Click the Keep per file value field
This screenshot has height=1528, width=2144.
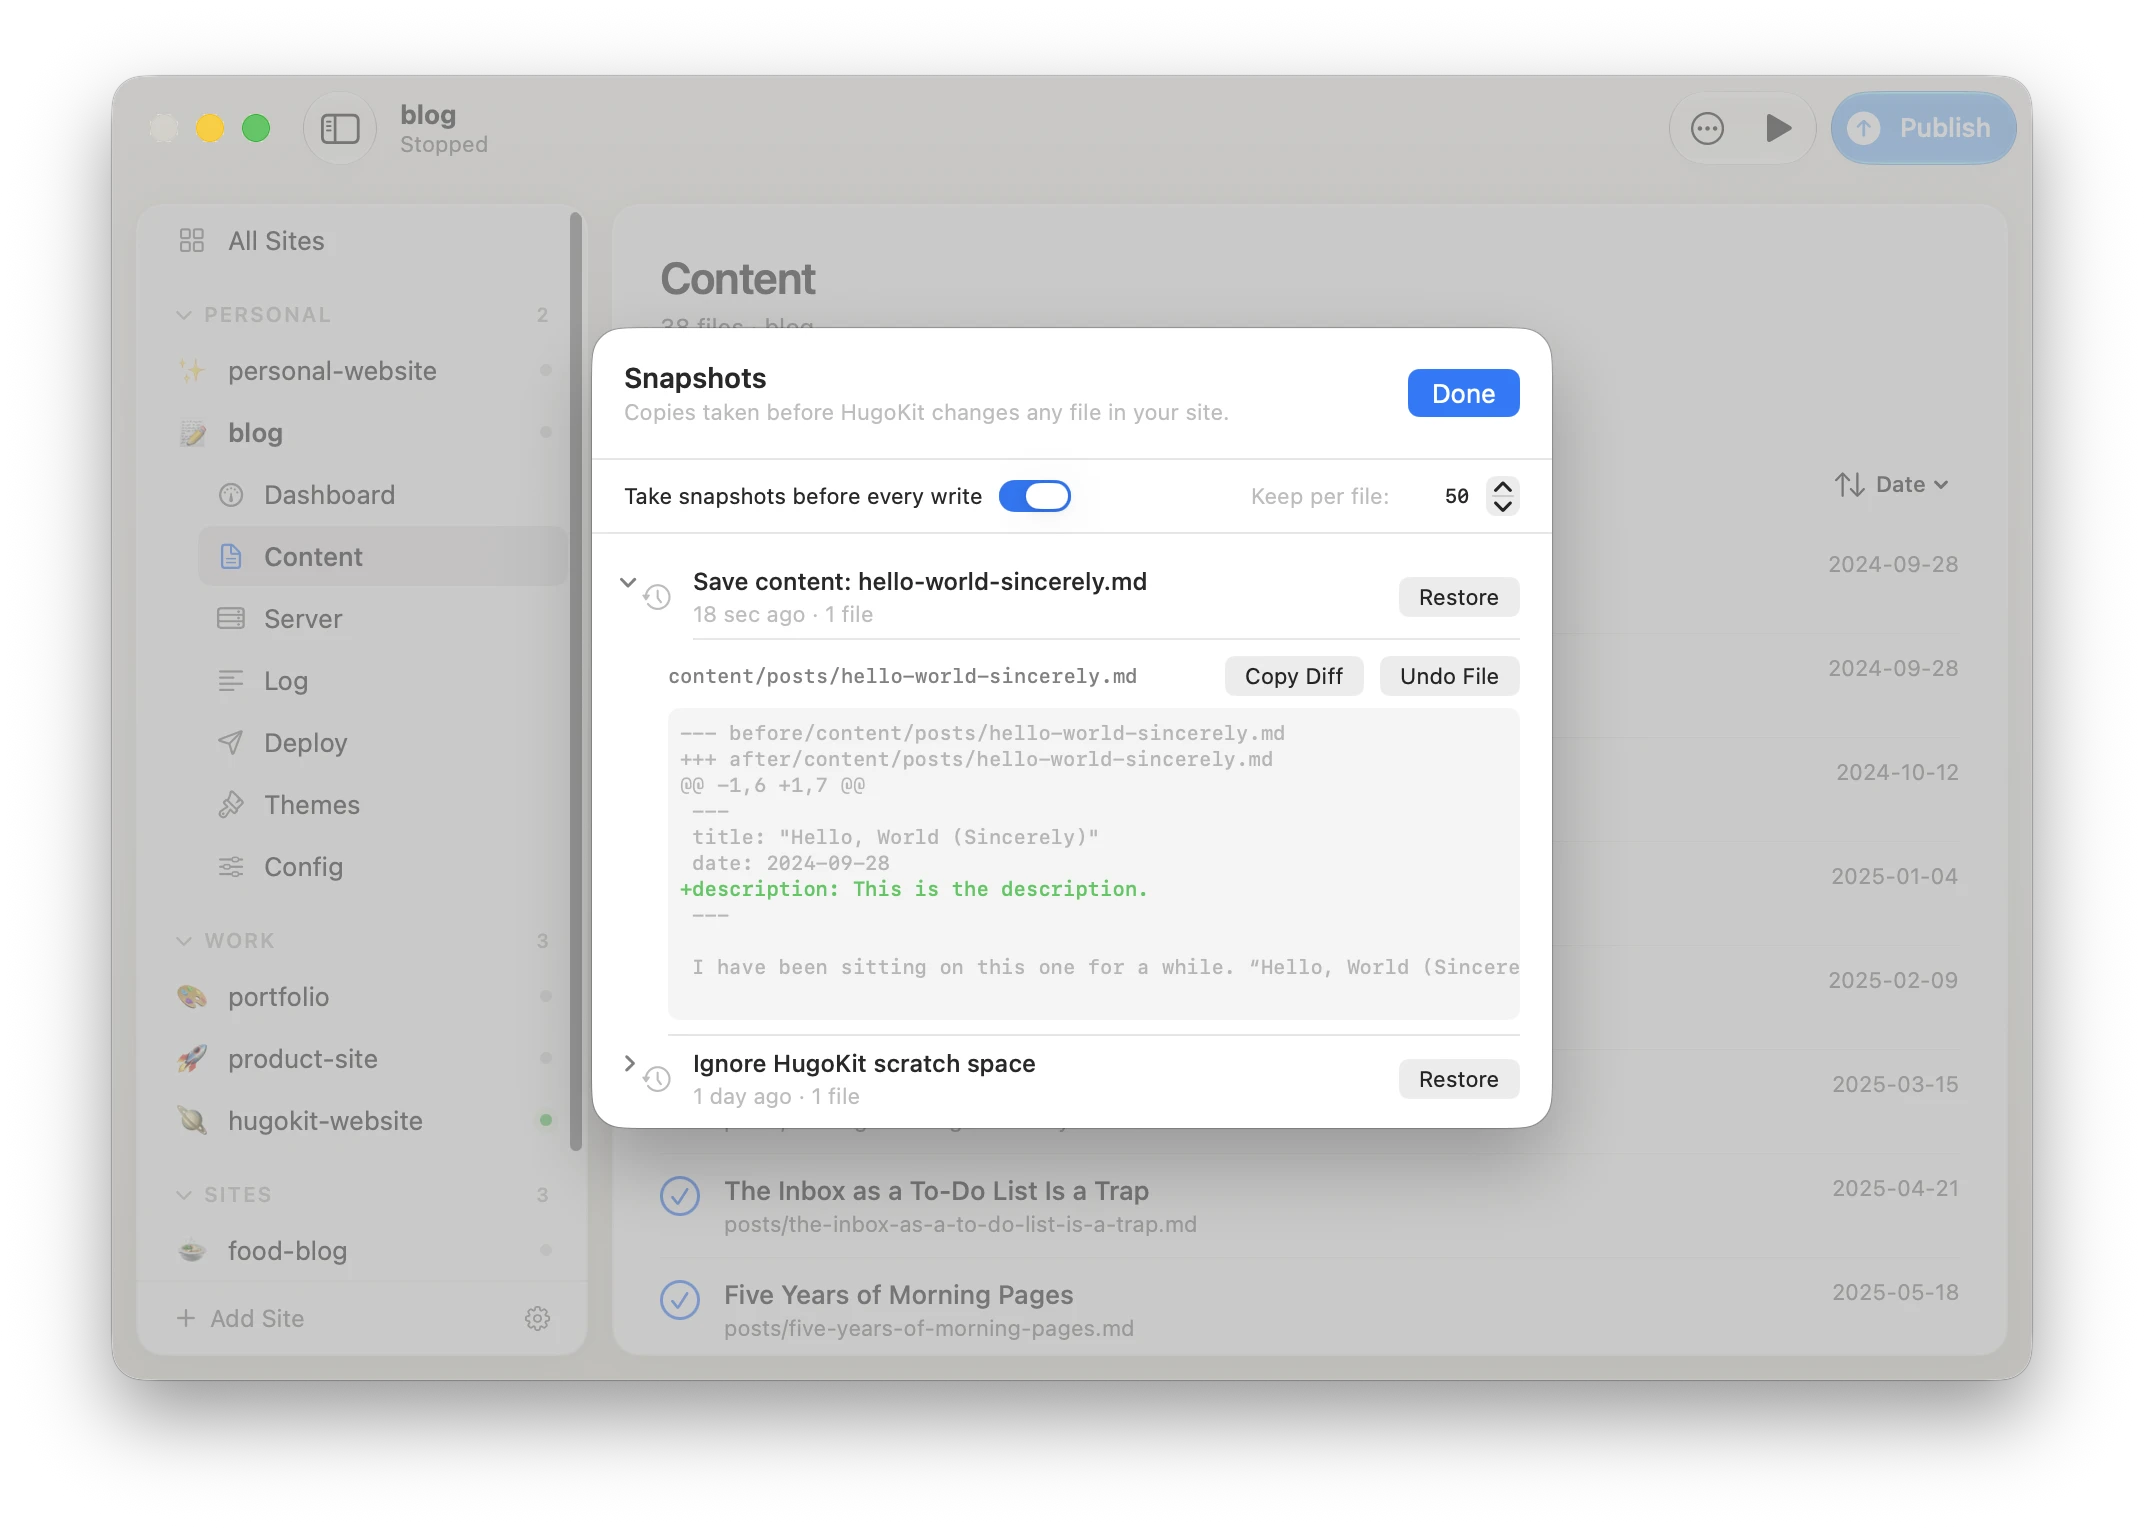1456,496
